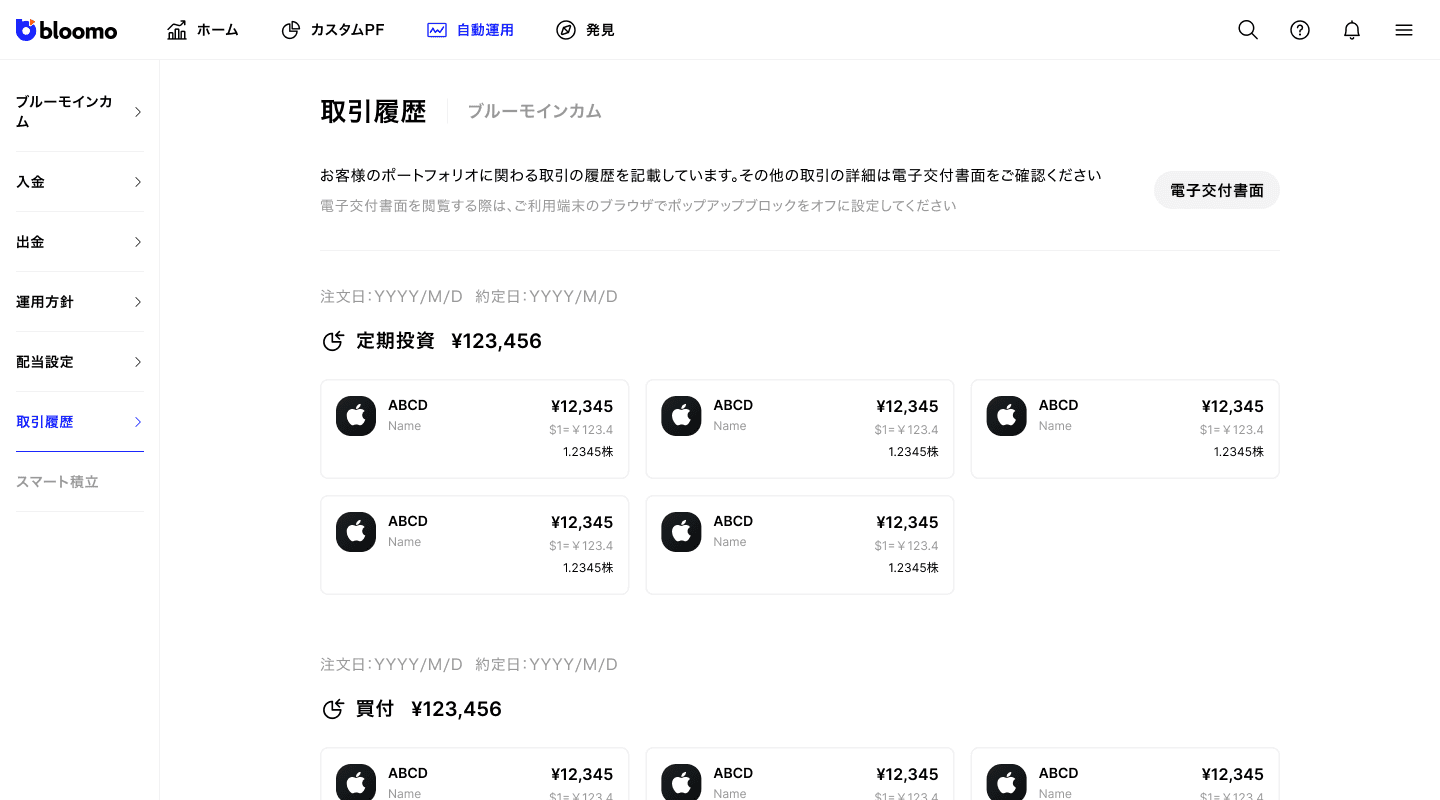1440x800 pixels.
Task: Click the 取引履歴 page heading
Action: pos(373,111)
